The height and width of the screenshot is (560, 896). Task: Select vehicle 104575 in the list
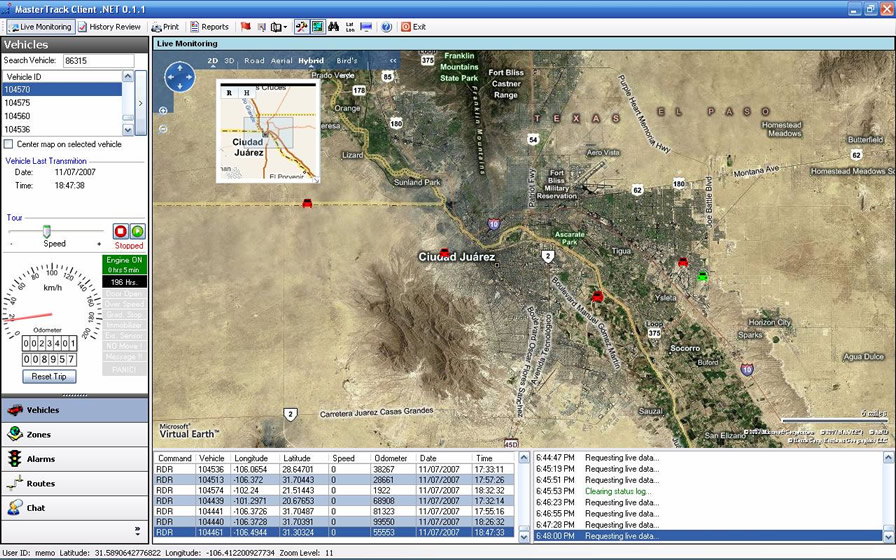coord(62,103)
